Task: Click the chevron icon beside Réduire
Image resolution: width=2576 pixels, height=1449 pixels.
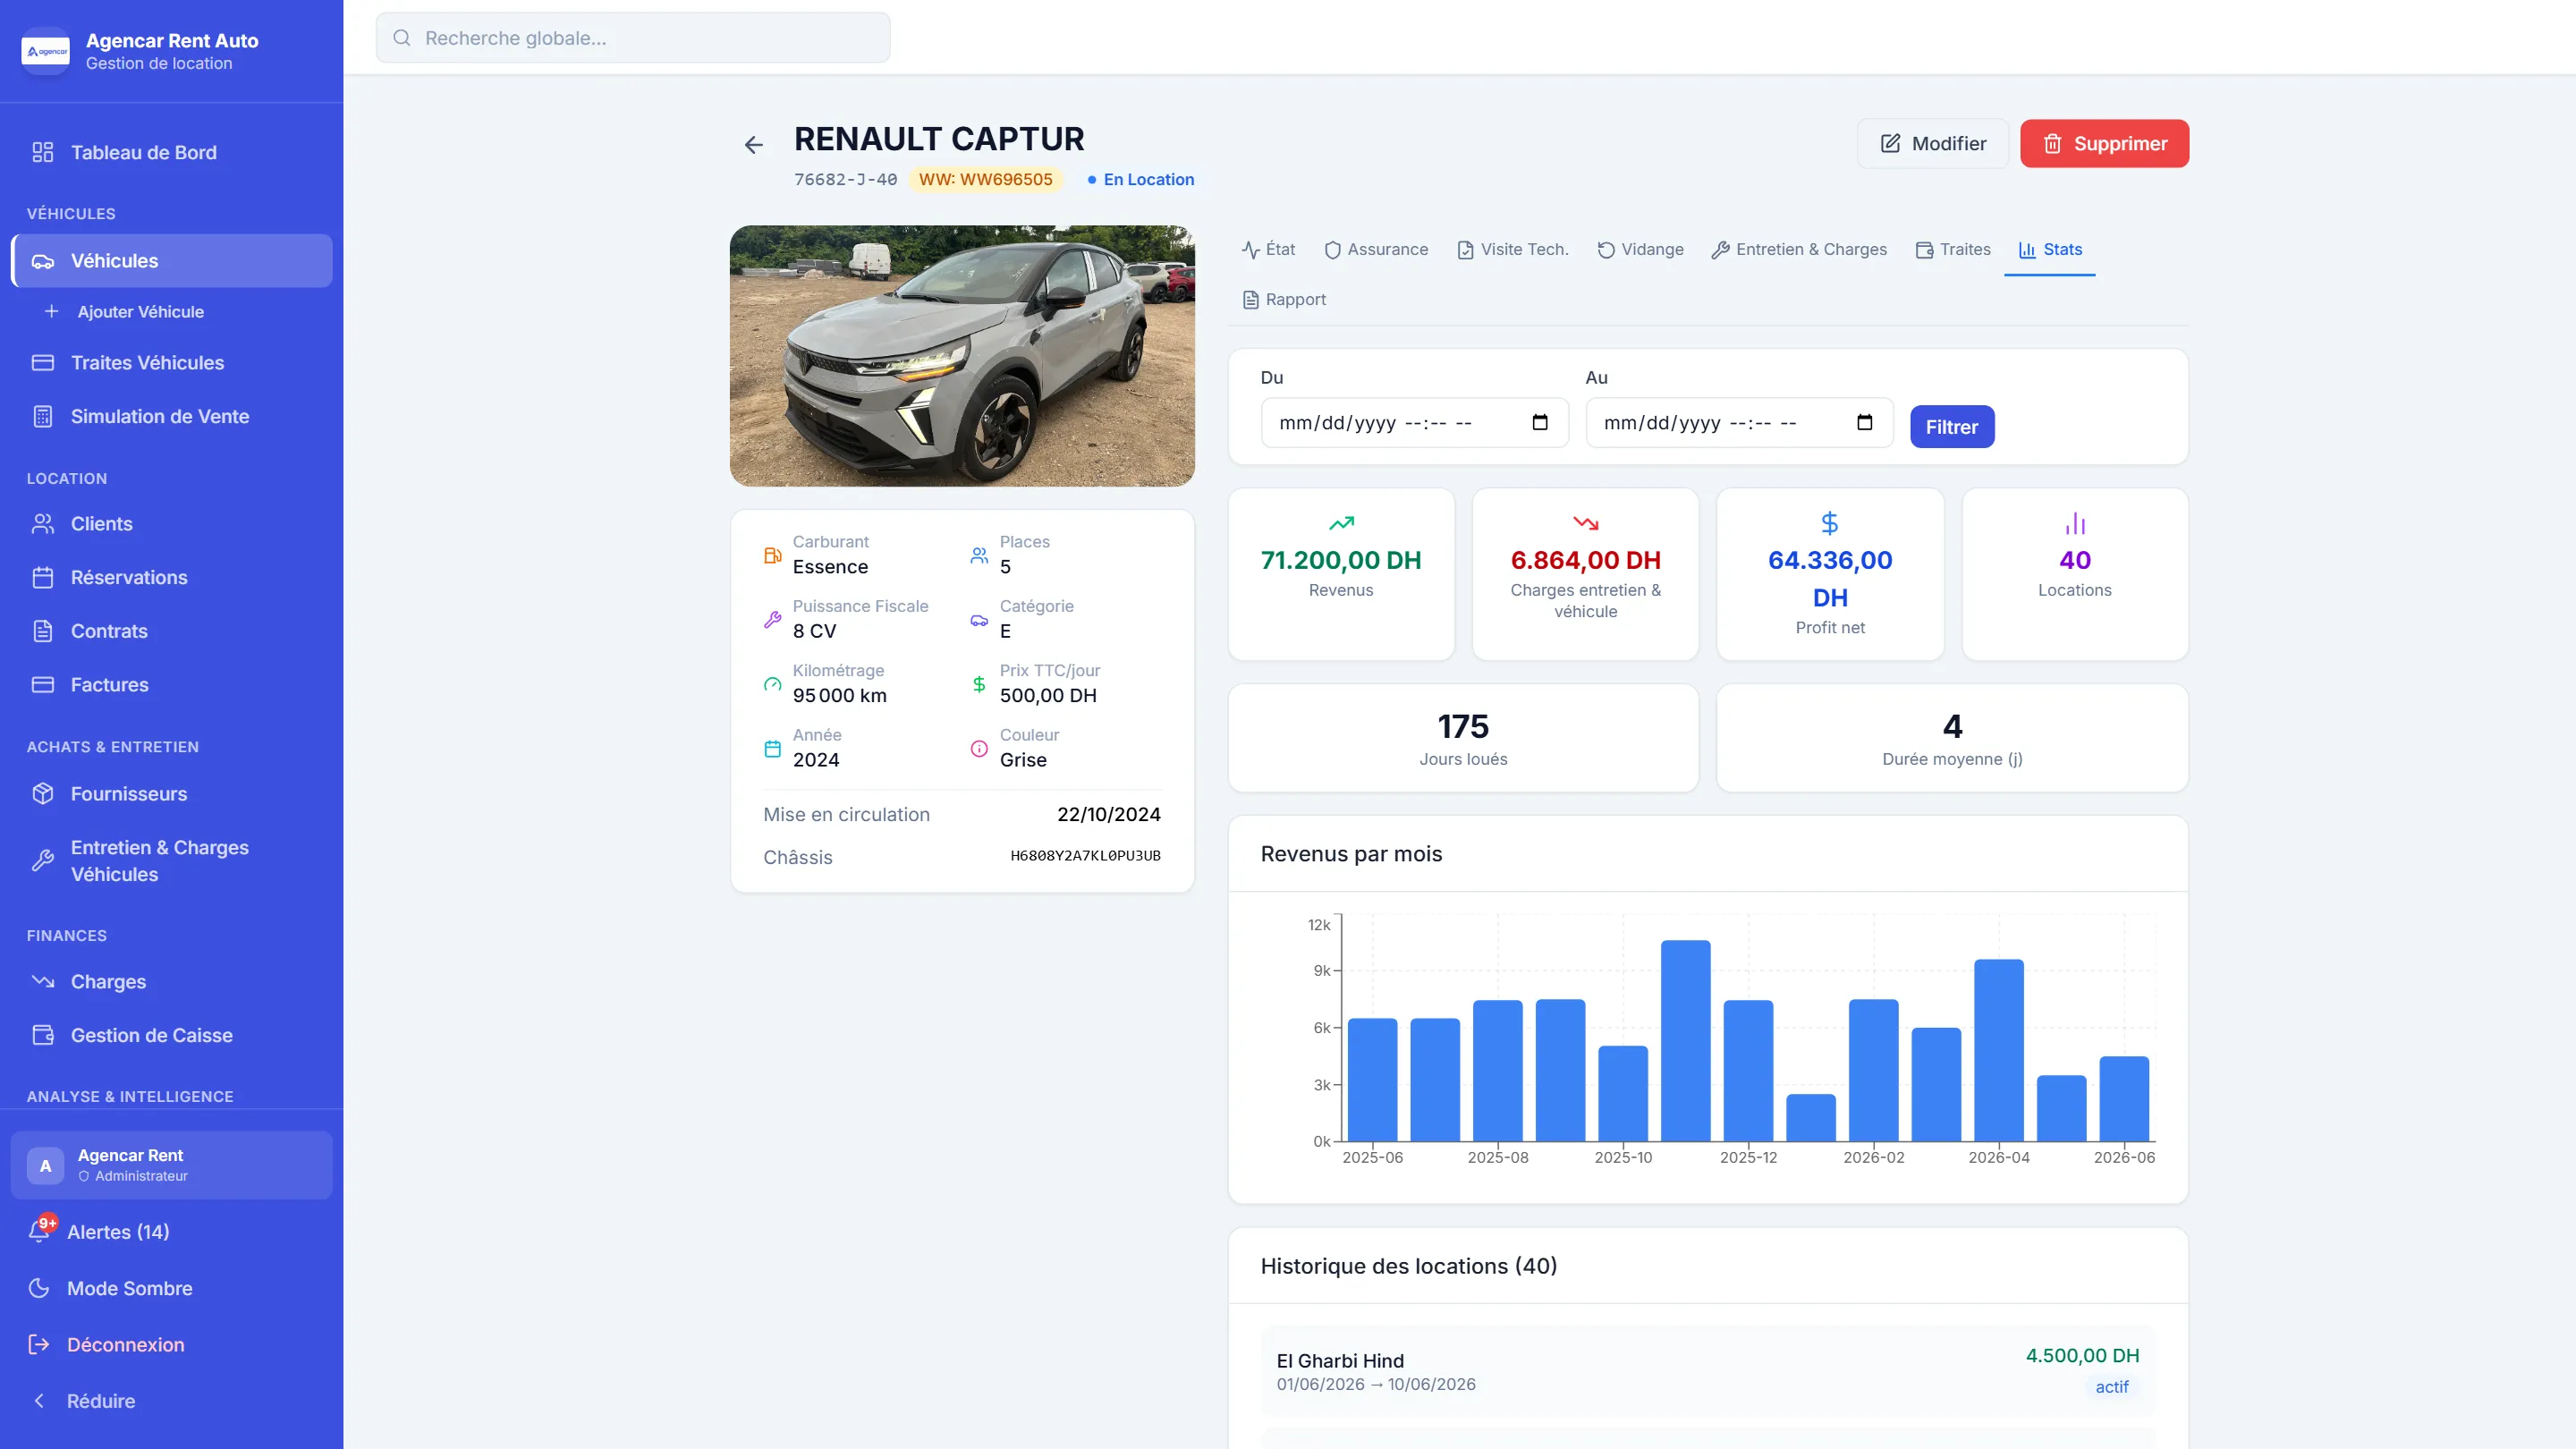Action: click(x=39, y=1400)
